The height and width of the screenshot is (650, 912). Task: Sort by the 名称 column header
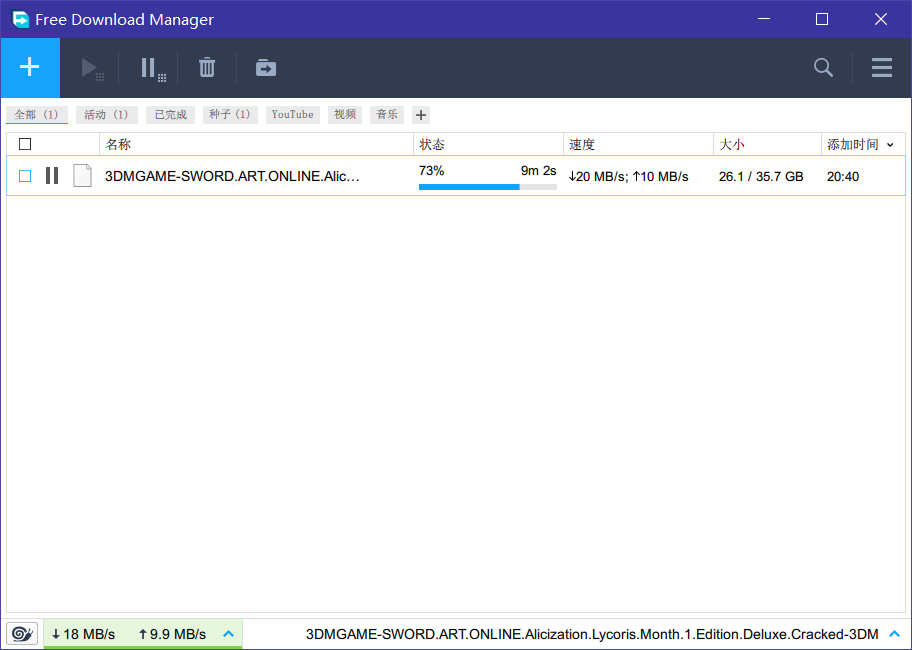(256, 144)
